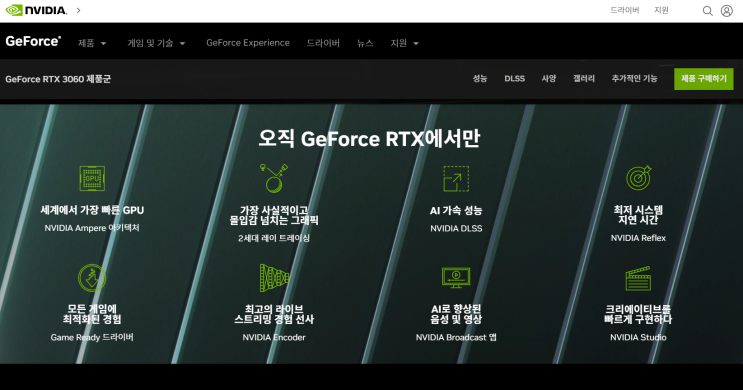Click the GeForce logo

33,41
